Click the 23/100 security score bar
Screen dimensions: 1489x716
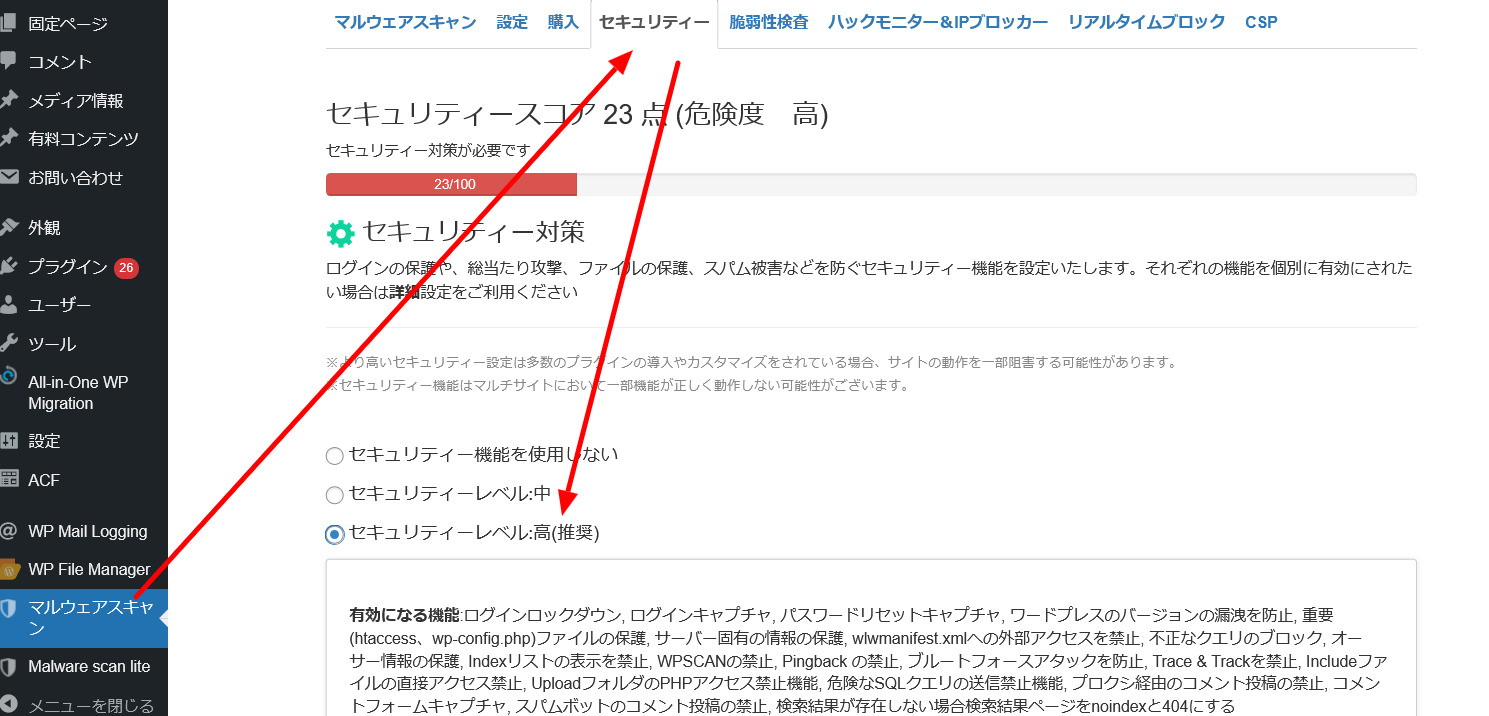tap(452, 184)
